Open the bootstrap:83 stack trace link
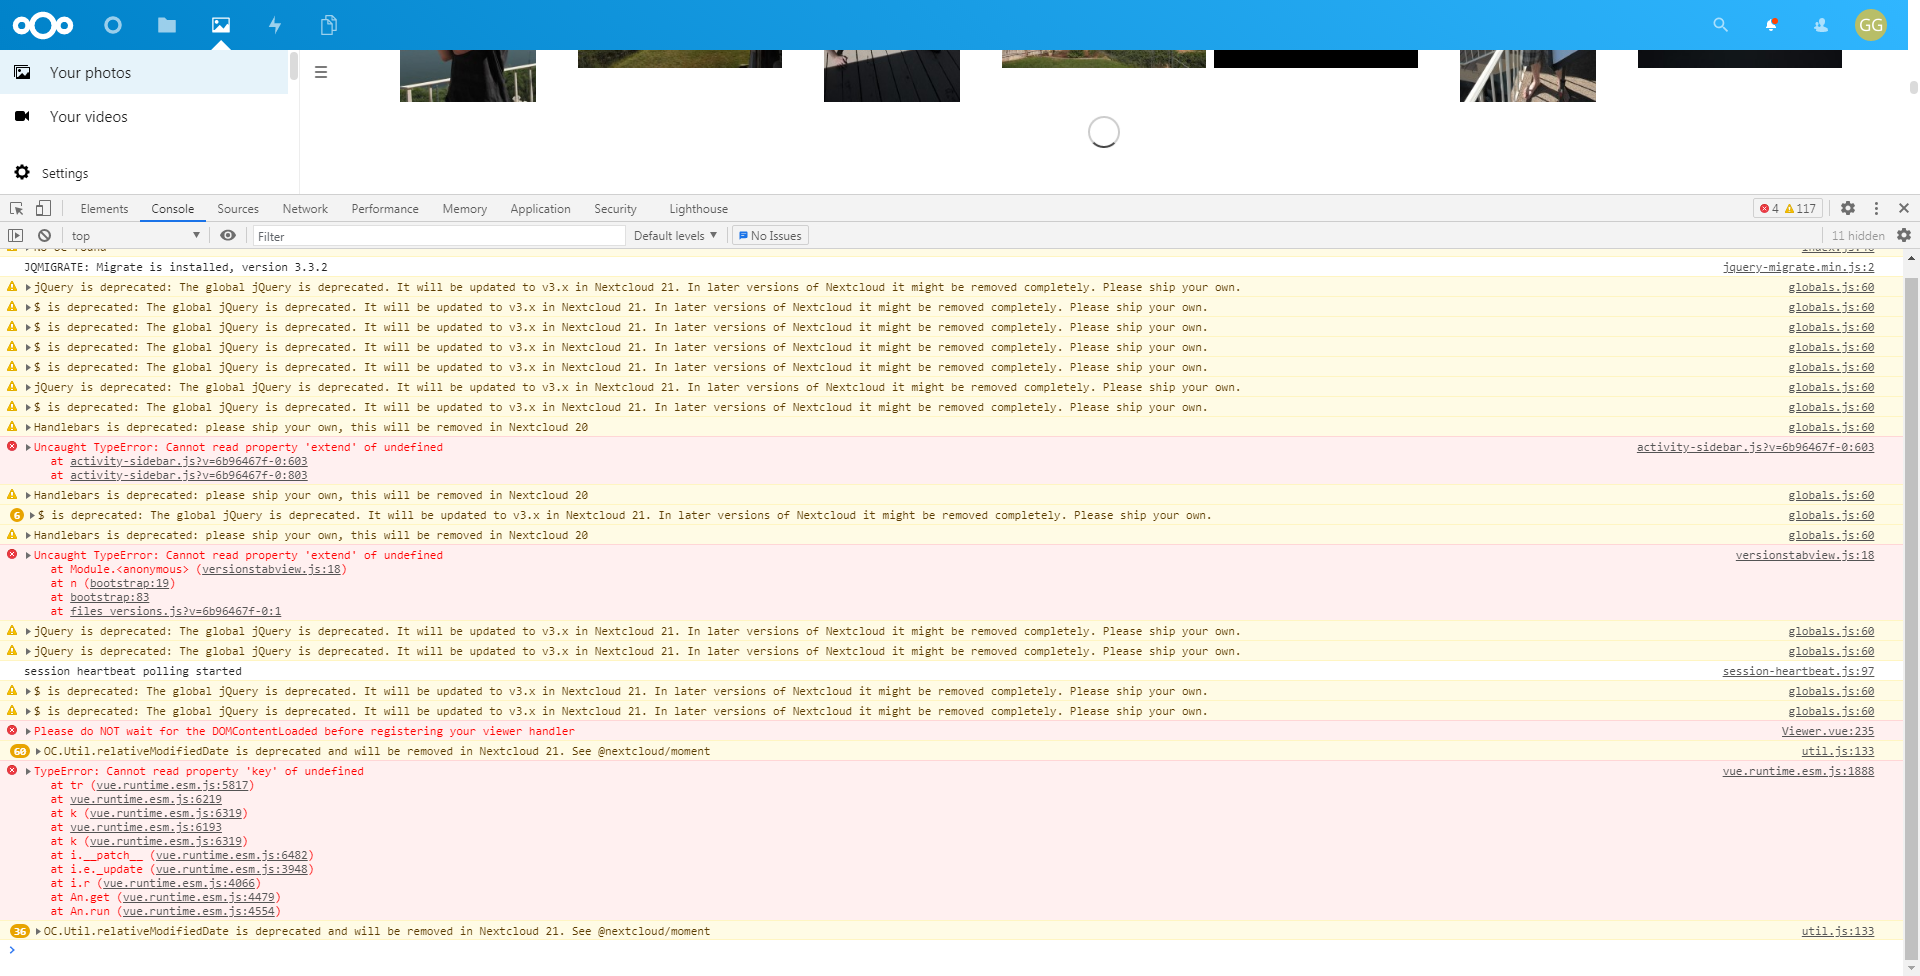Screen dimensions: 1920x976 coord(109,597)
